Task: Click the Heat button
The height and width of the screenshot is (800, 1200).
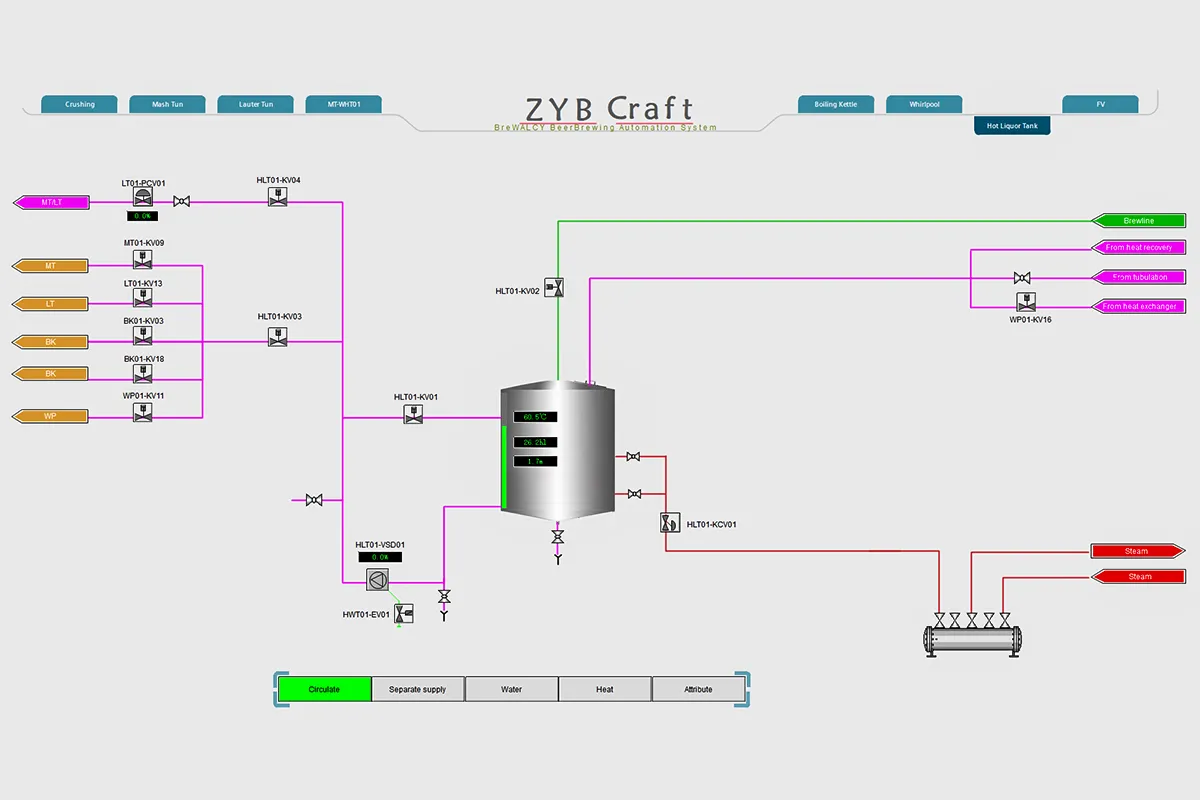Action: click(605, 689)
